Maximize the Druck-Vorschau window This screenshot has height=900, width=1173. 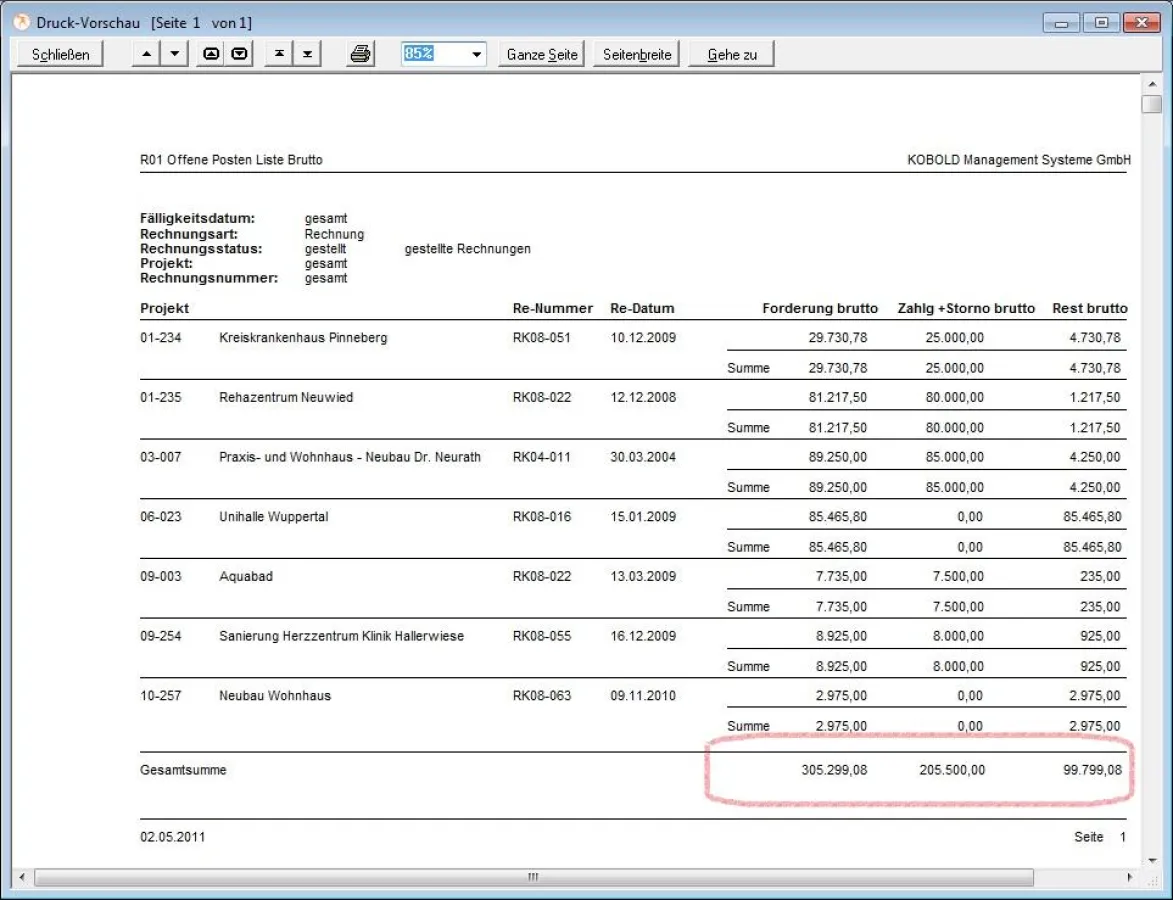coord(1101,22)
